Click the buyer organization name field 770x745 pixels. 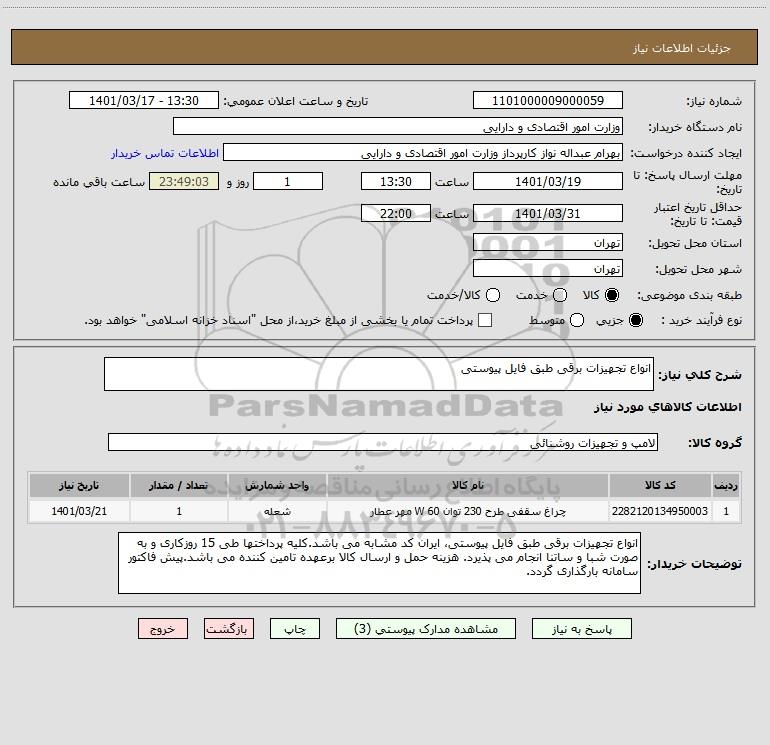398,126
